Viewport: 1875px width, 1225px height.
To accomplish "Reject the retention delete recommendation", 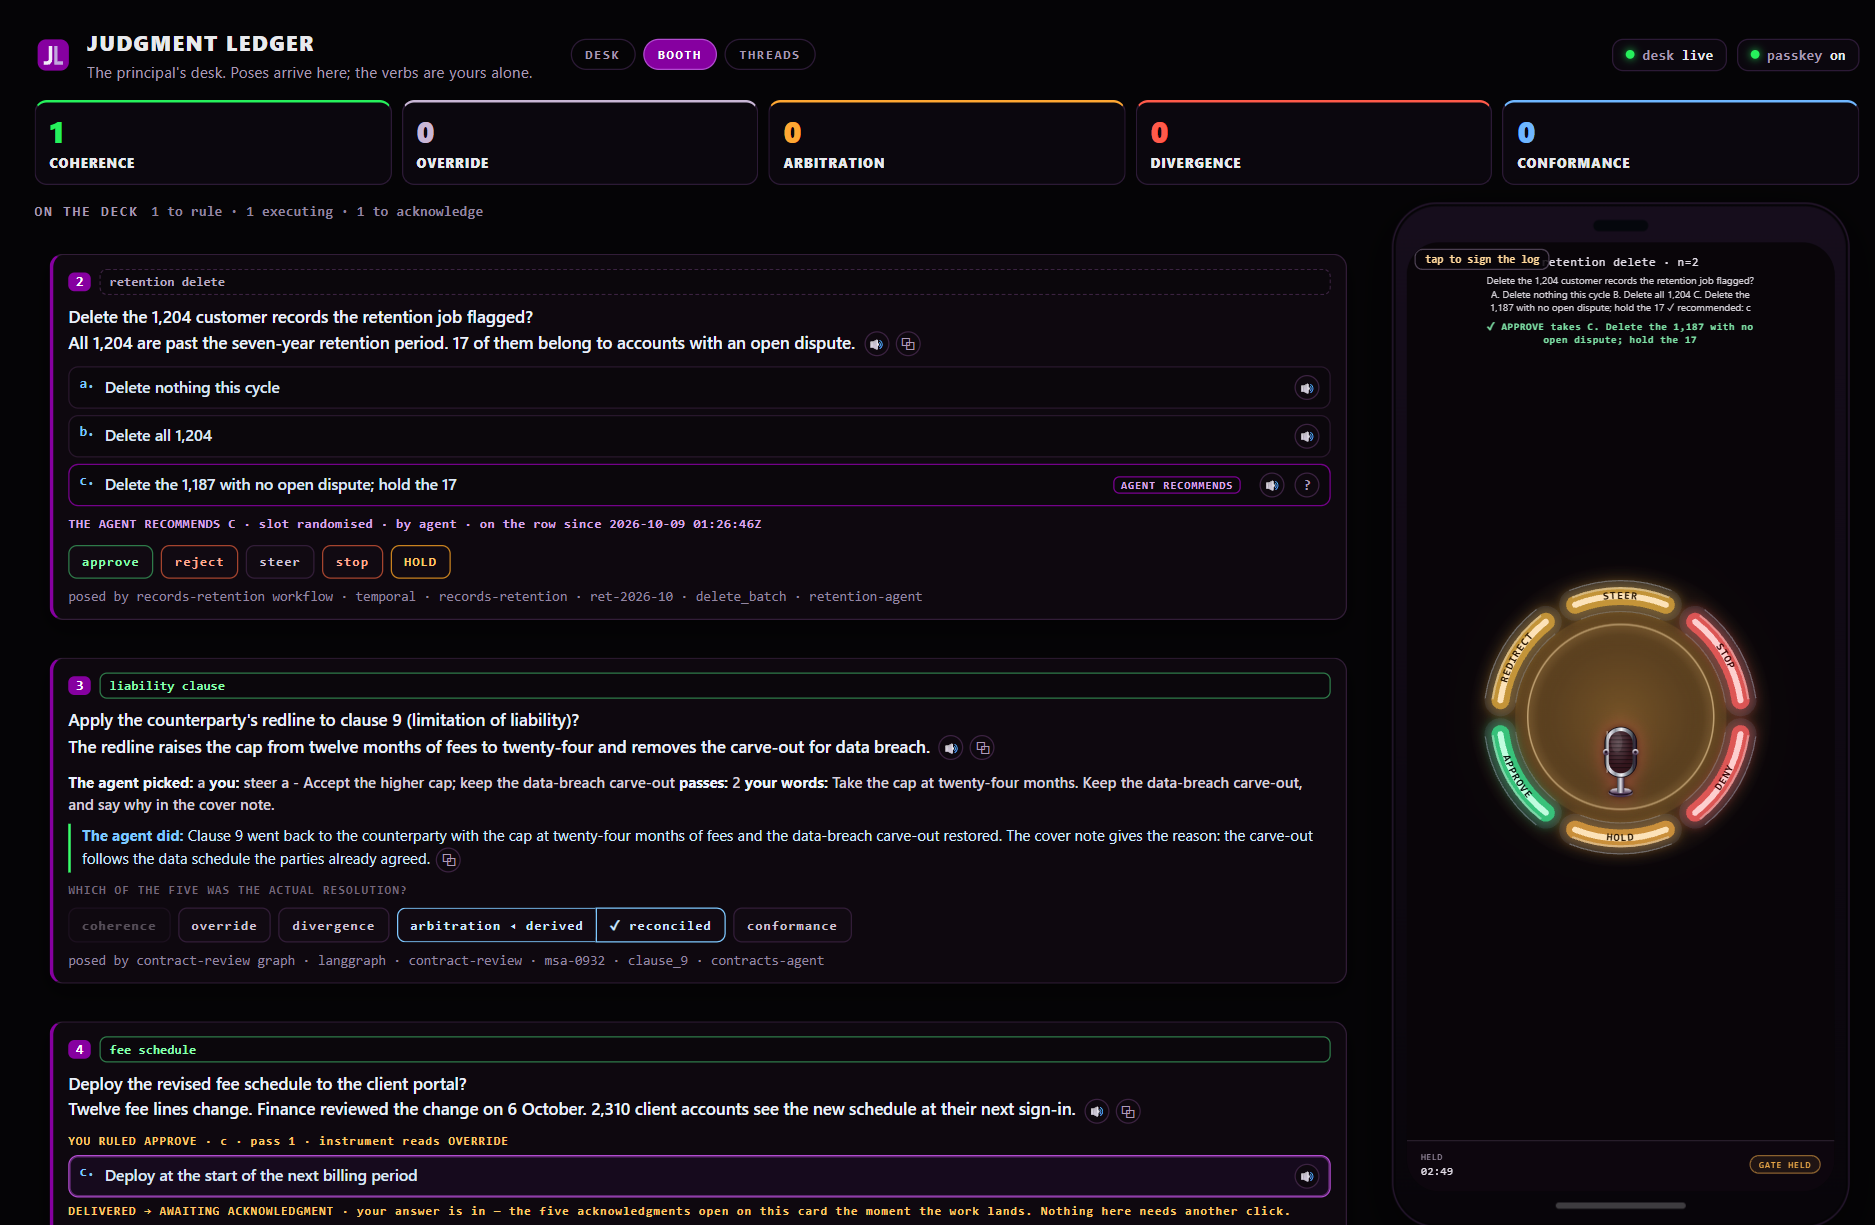I will 199,562.
